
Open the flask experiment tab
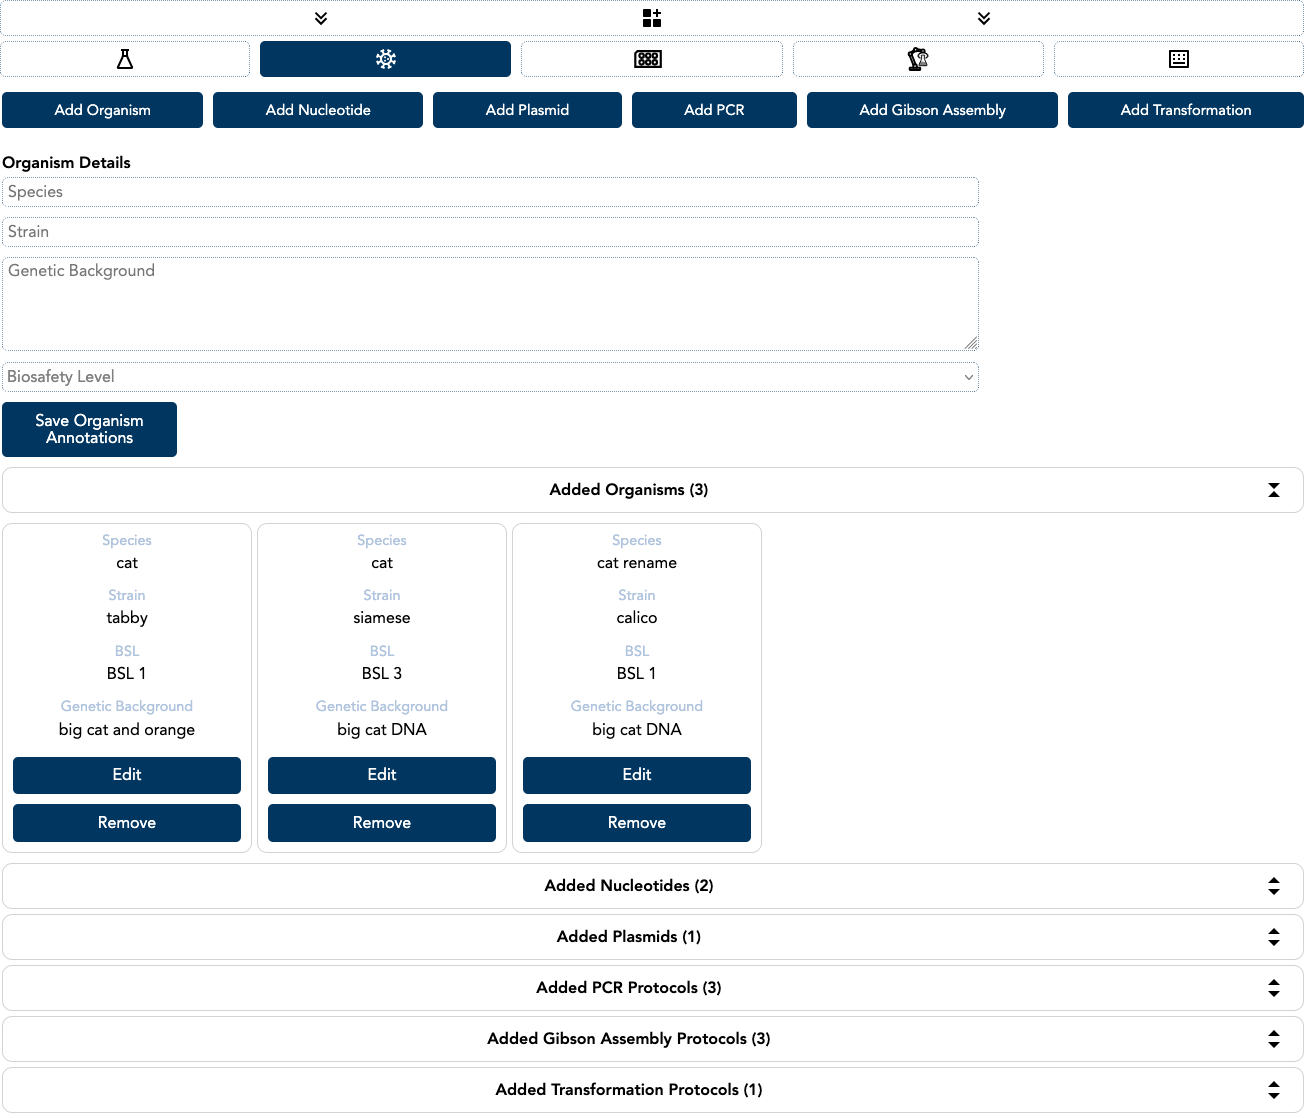[x=125, y=59]
